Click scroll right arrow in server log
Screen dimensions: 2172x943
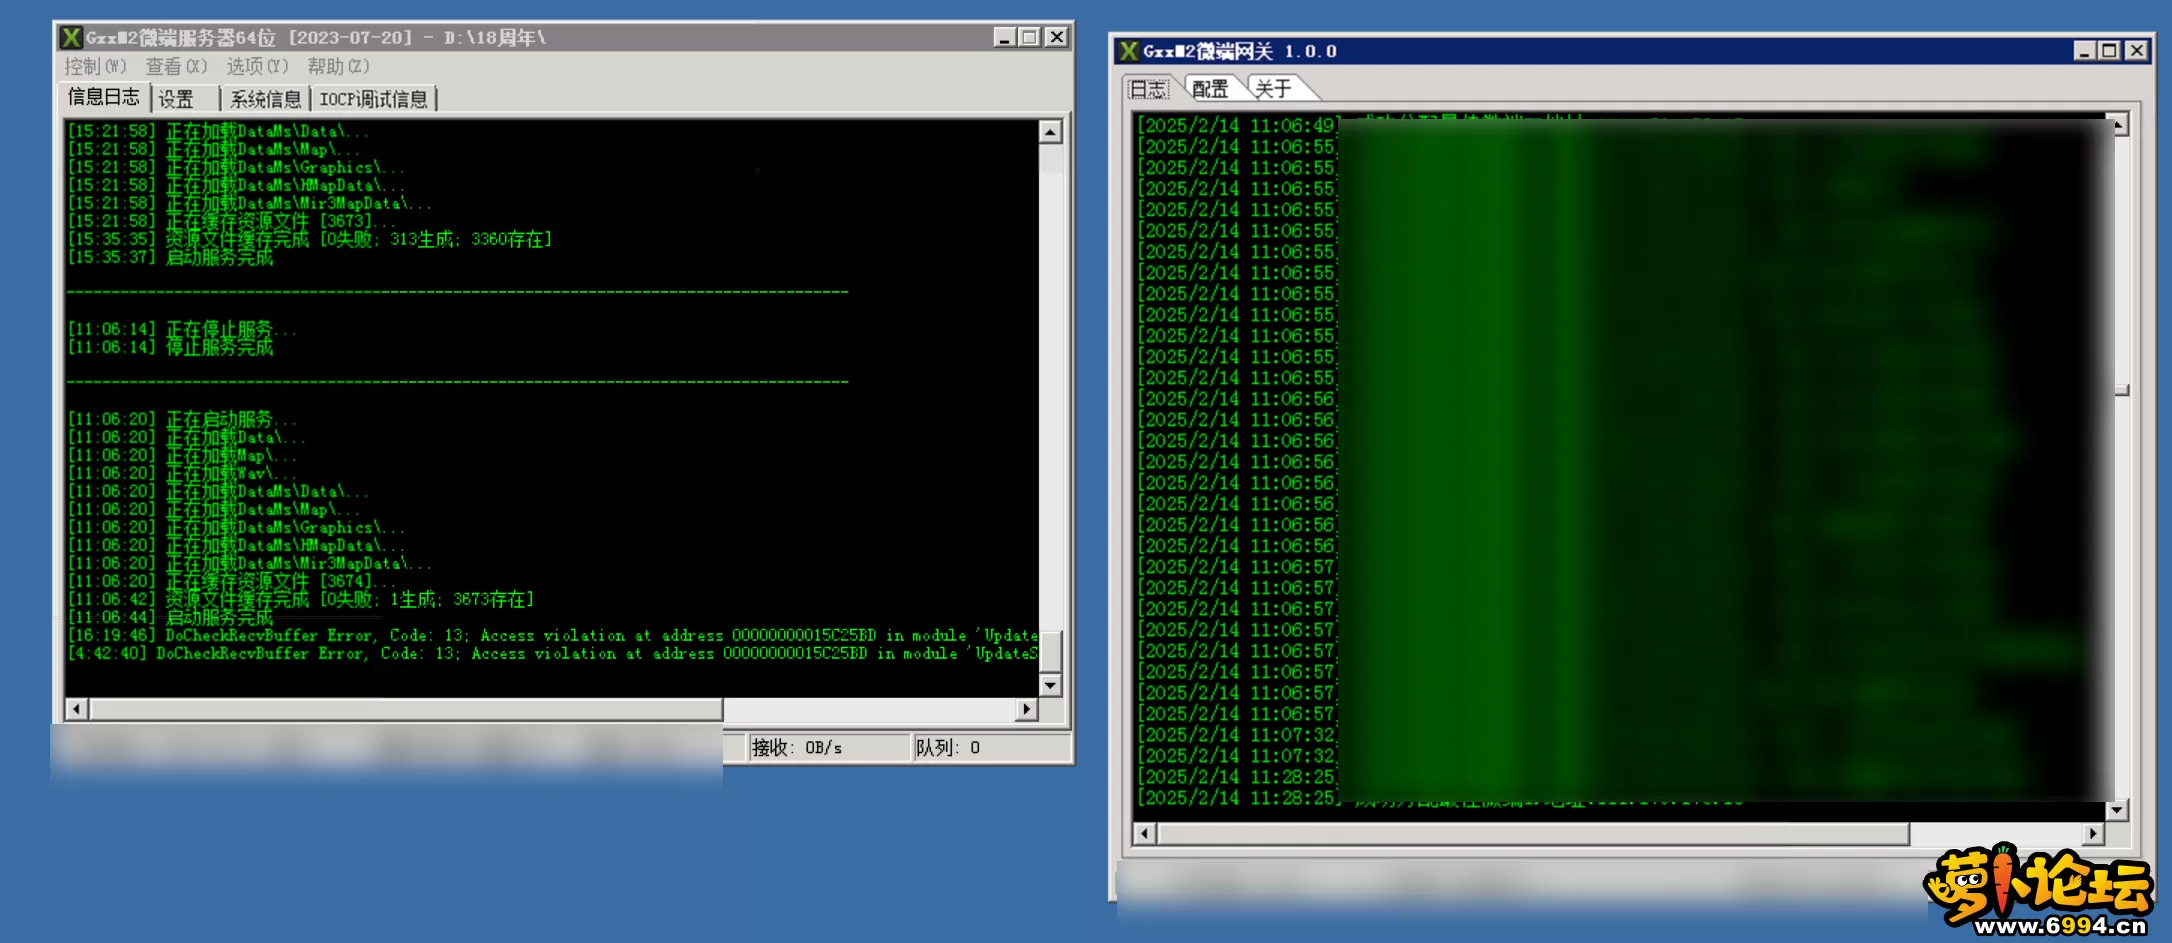(x=1026, y=709)
